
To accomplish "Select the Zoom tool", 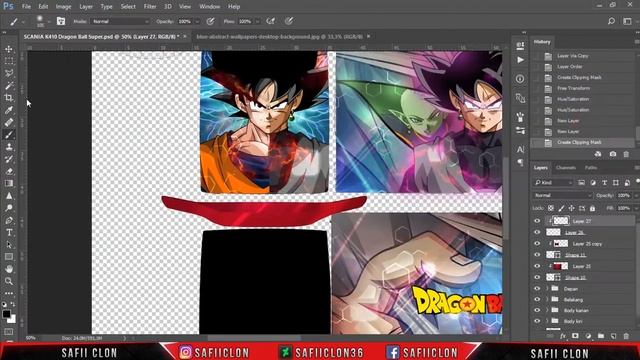I will [9, 281].
